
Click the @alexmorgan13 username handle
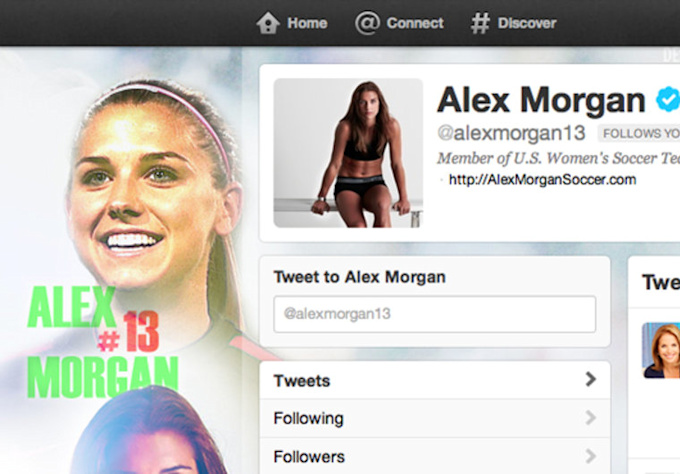point(511,133)
